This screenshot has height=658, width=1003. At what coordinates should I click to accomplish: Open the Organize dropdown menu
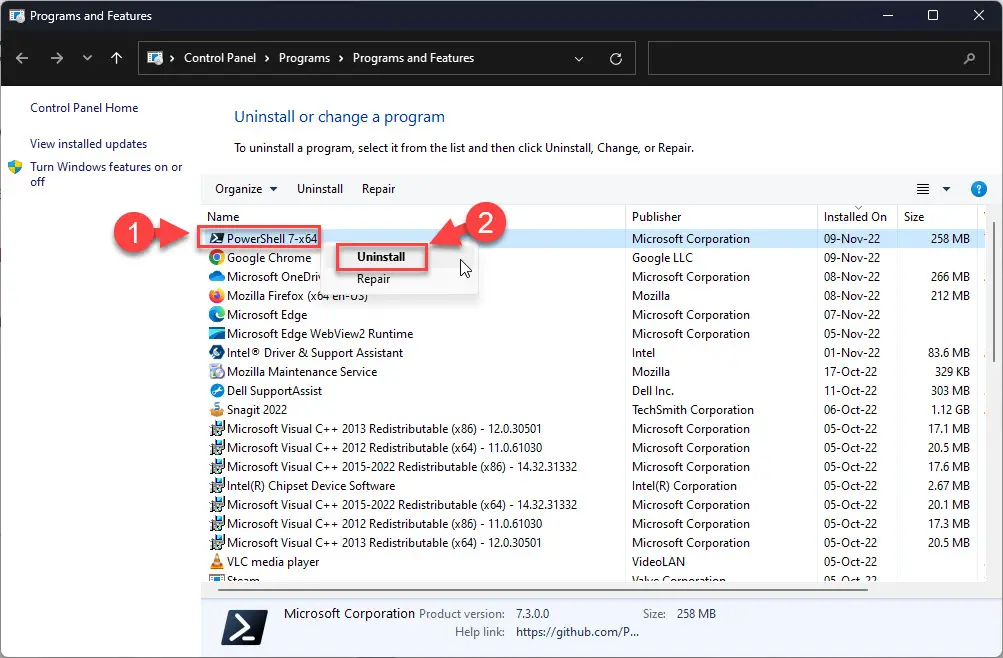click(245, 188)
